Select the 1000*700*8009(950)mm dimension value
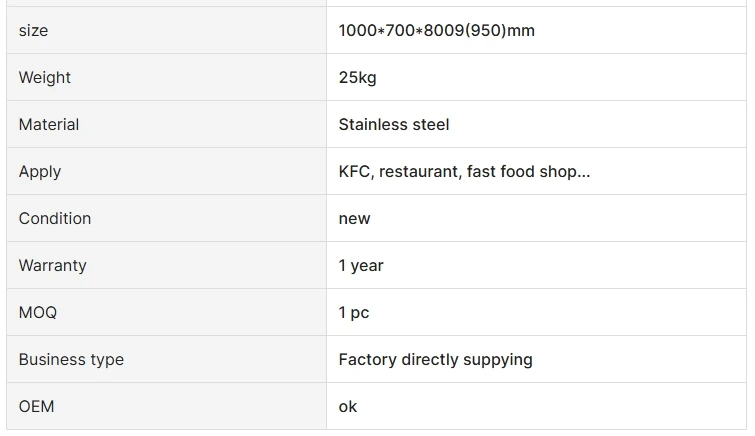 436,31
